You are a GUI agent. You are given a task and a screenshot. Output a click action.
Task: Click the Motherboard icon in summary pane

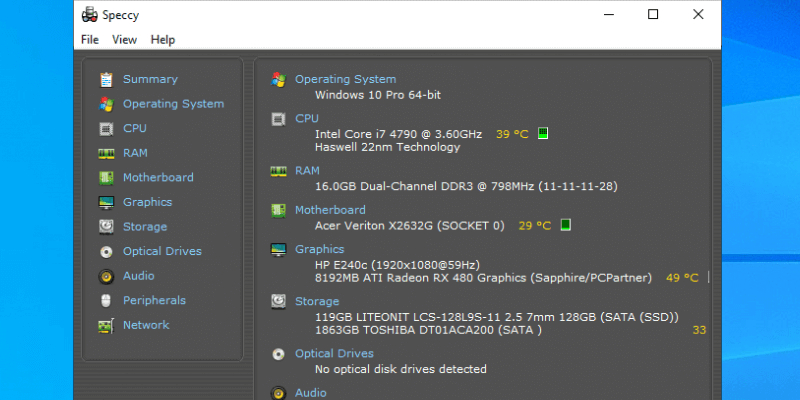[x=279, y=210]
